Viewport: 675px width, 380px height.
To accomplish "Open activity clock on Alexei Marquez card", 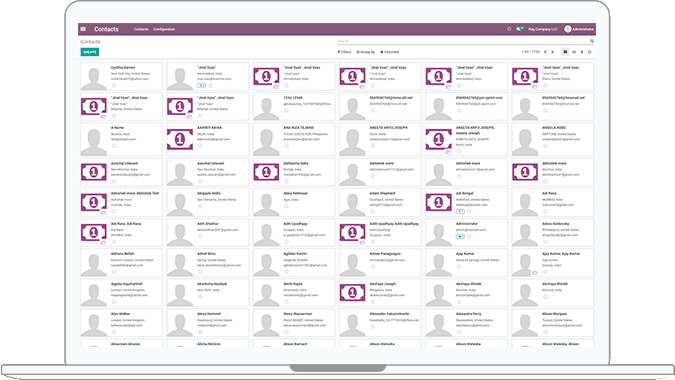I will (x=545, y=332).
